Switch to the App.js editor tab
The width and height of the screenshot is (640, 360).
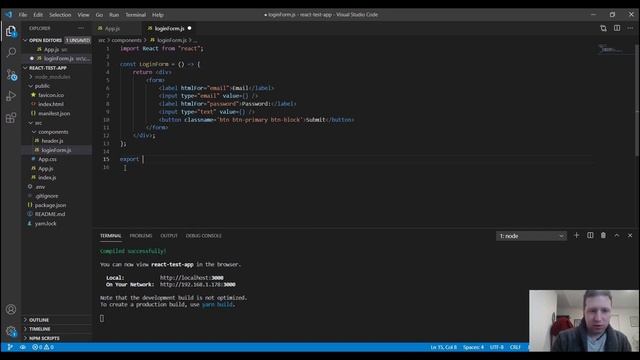[x=118, y=29]
